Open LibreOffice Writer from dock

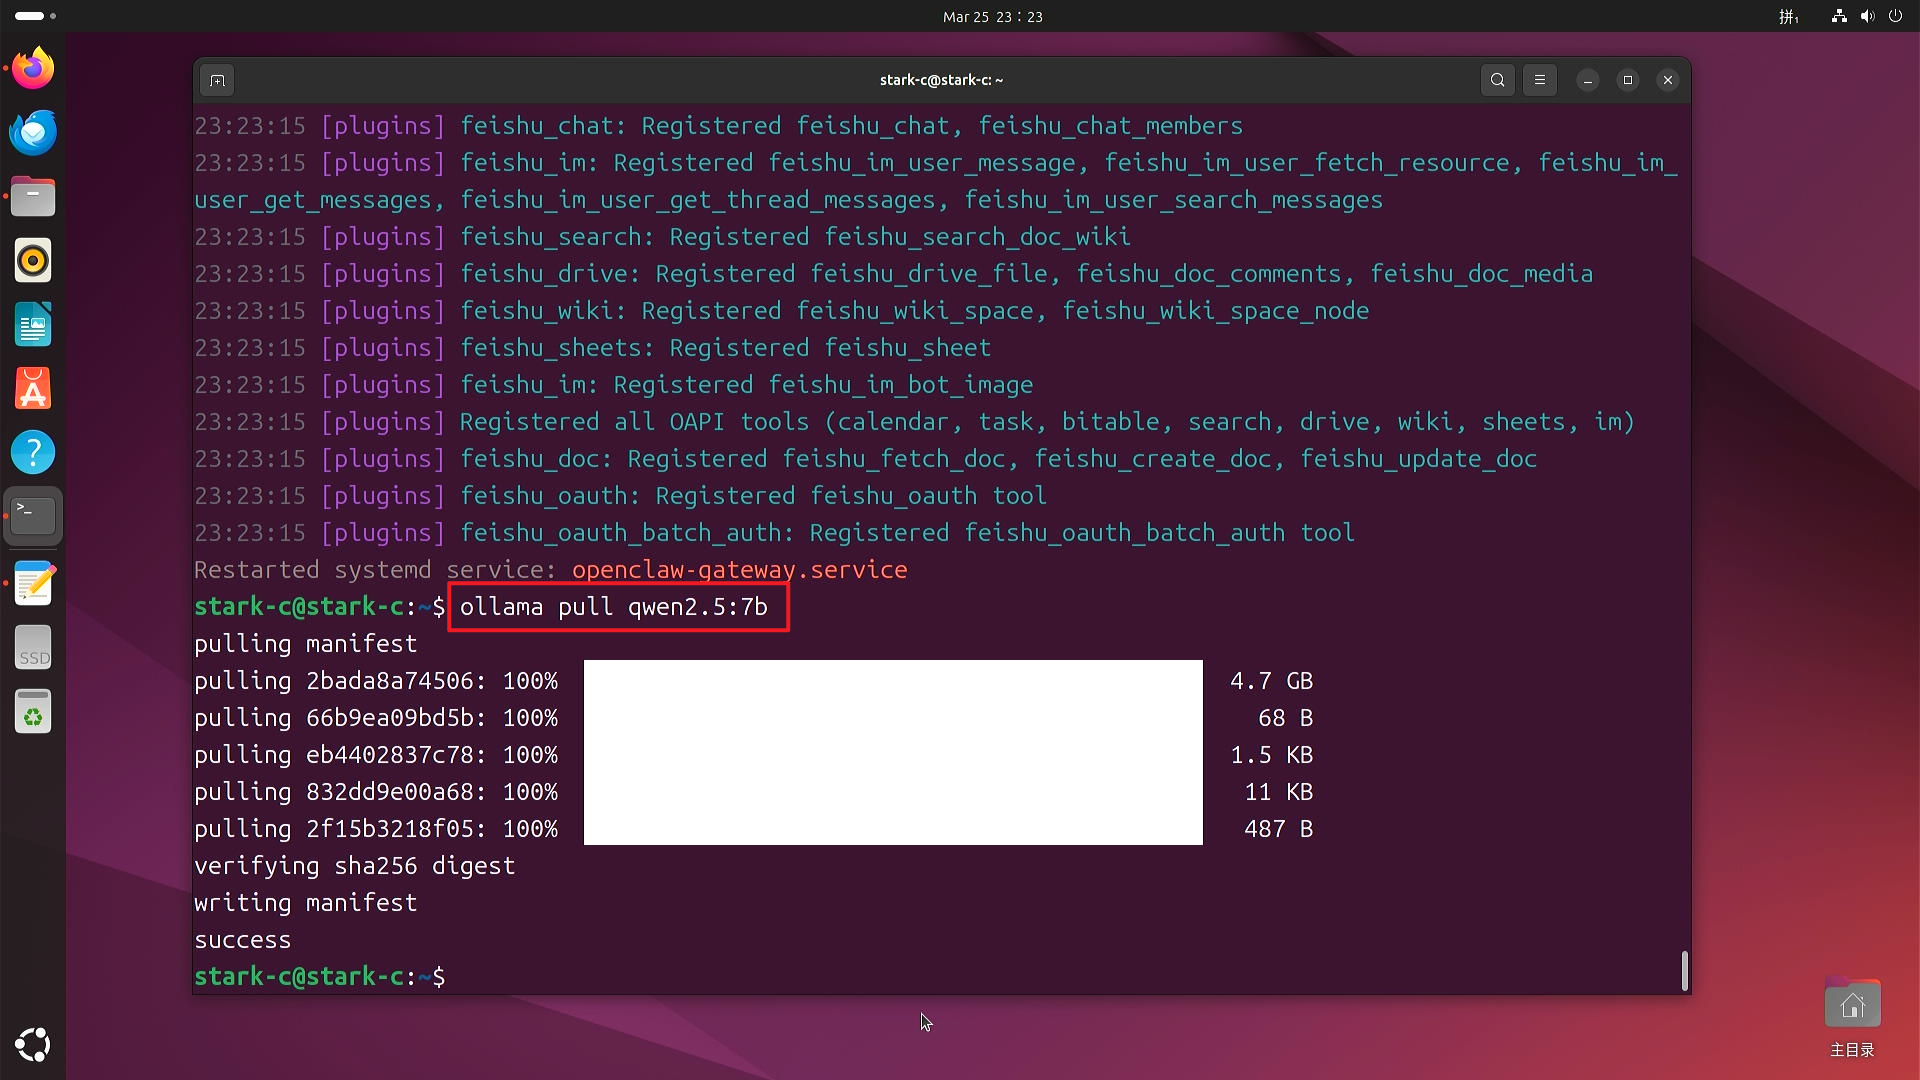point(33,325)
